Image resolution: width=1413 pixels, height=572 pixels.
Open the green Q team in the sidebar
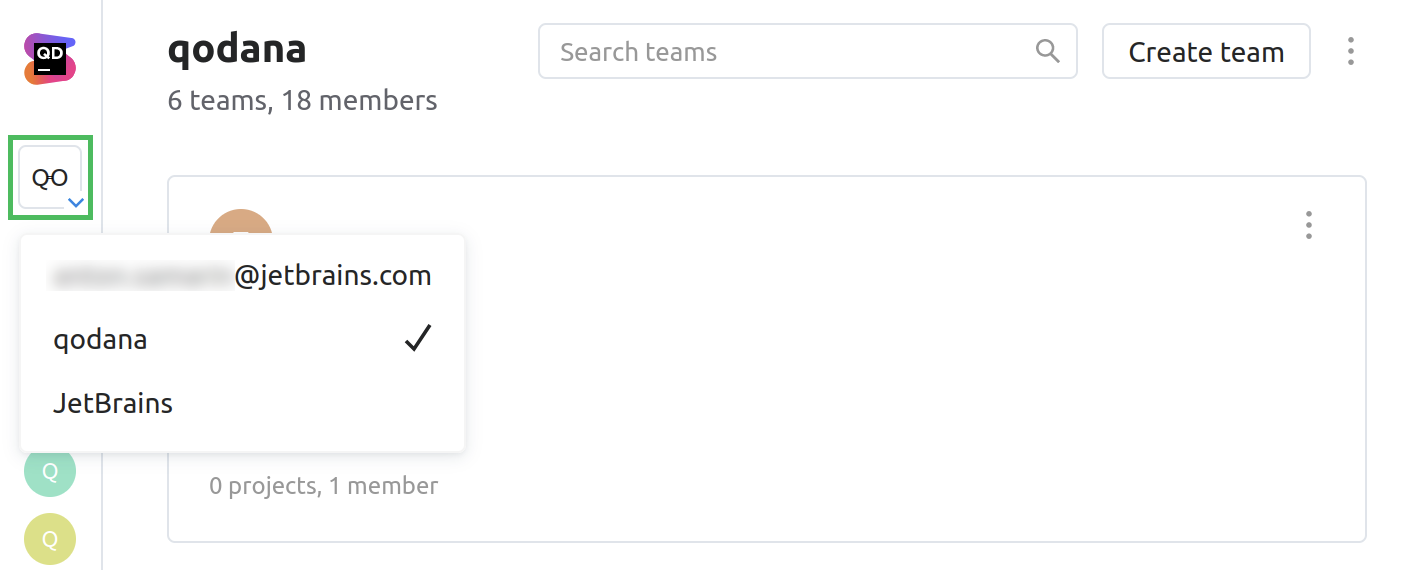click(x=50, y=471)
